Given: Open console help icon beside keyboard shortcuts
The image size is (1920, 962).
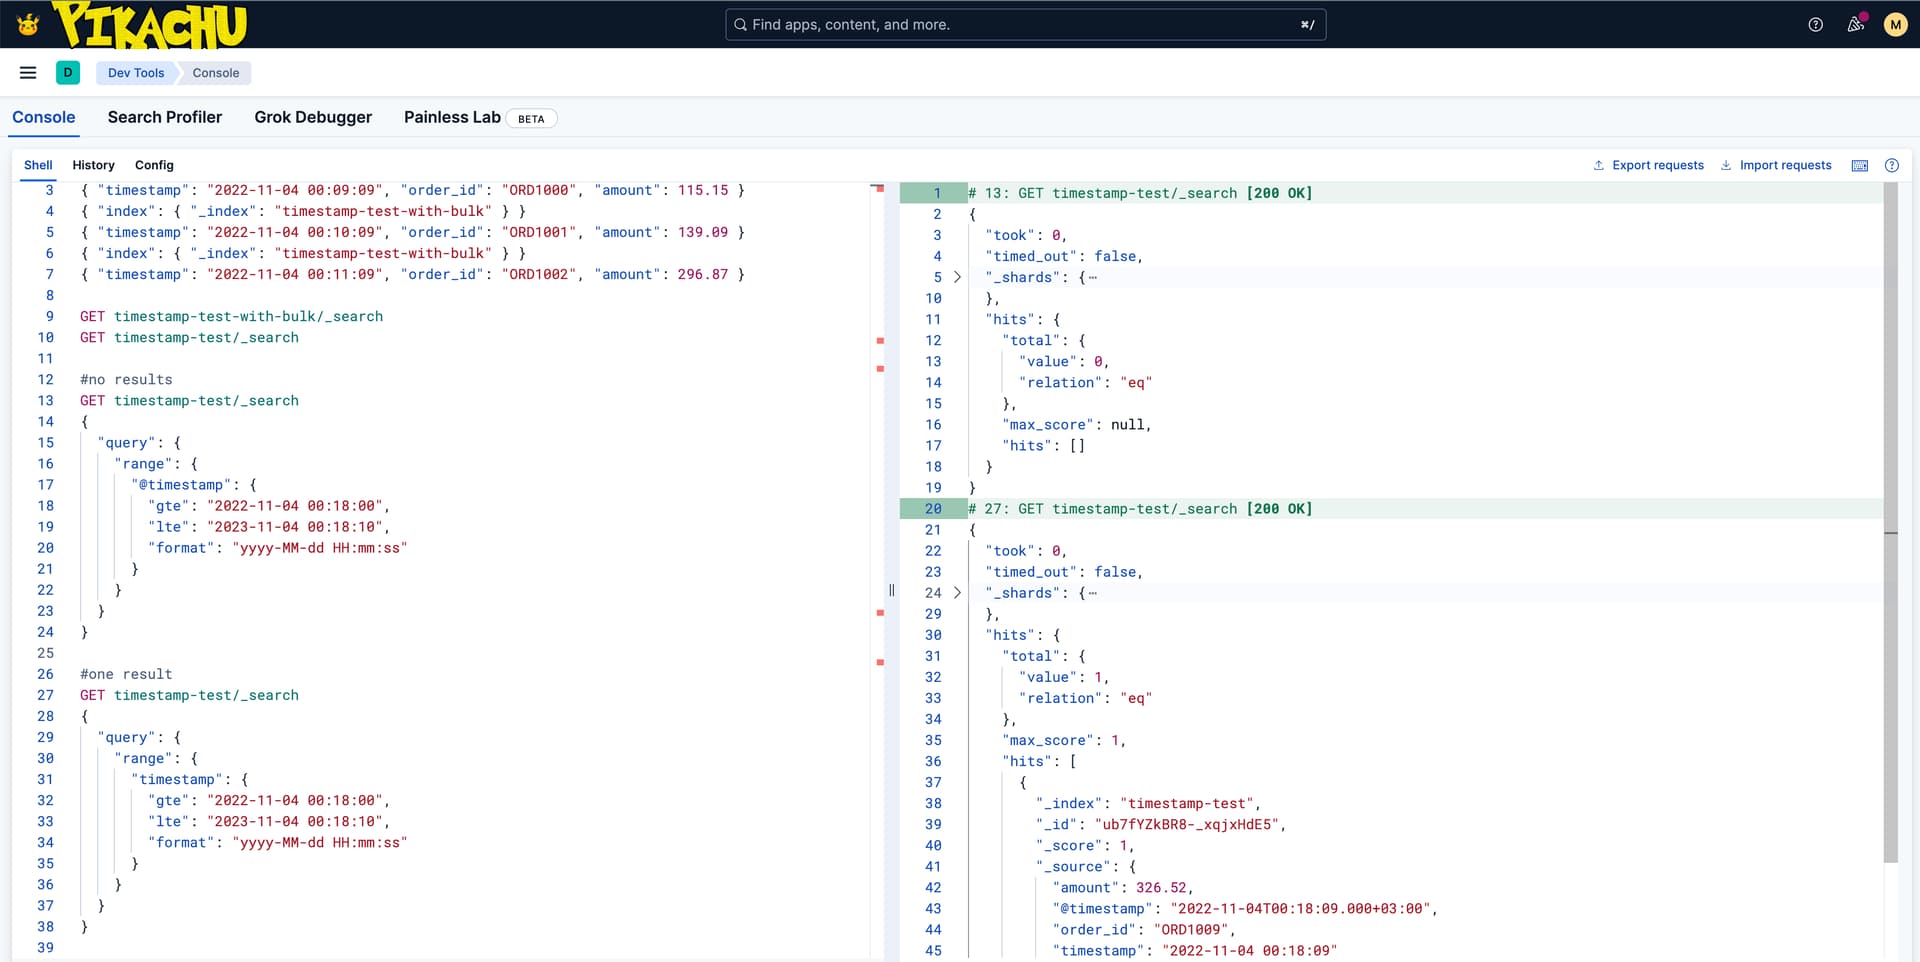Looking at the screenshot, I should (1891, 166).
